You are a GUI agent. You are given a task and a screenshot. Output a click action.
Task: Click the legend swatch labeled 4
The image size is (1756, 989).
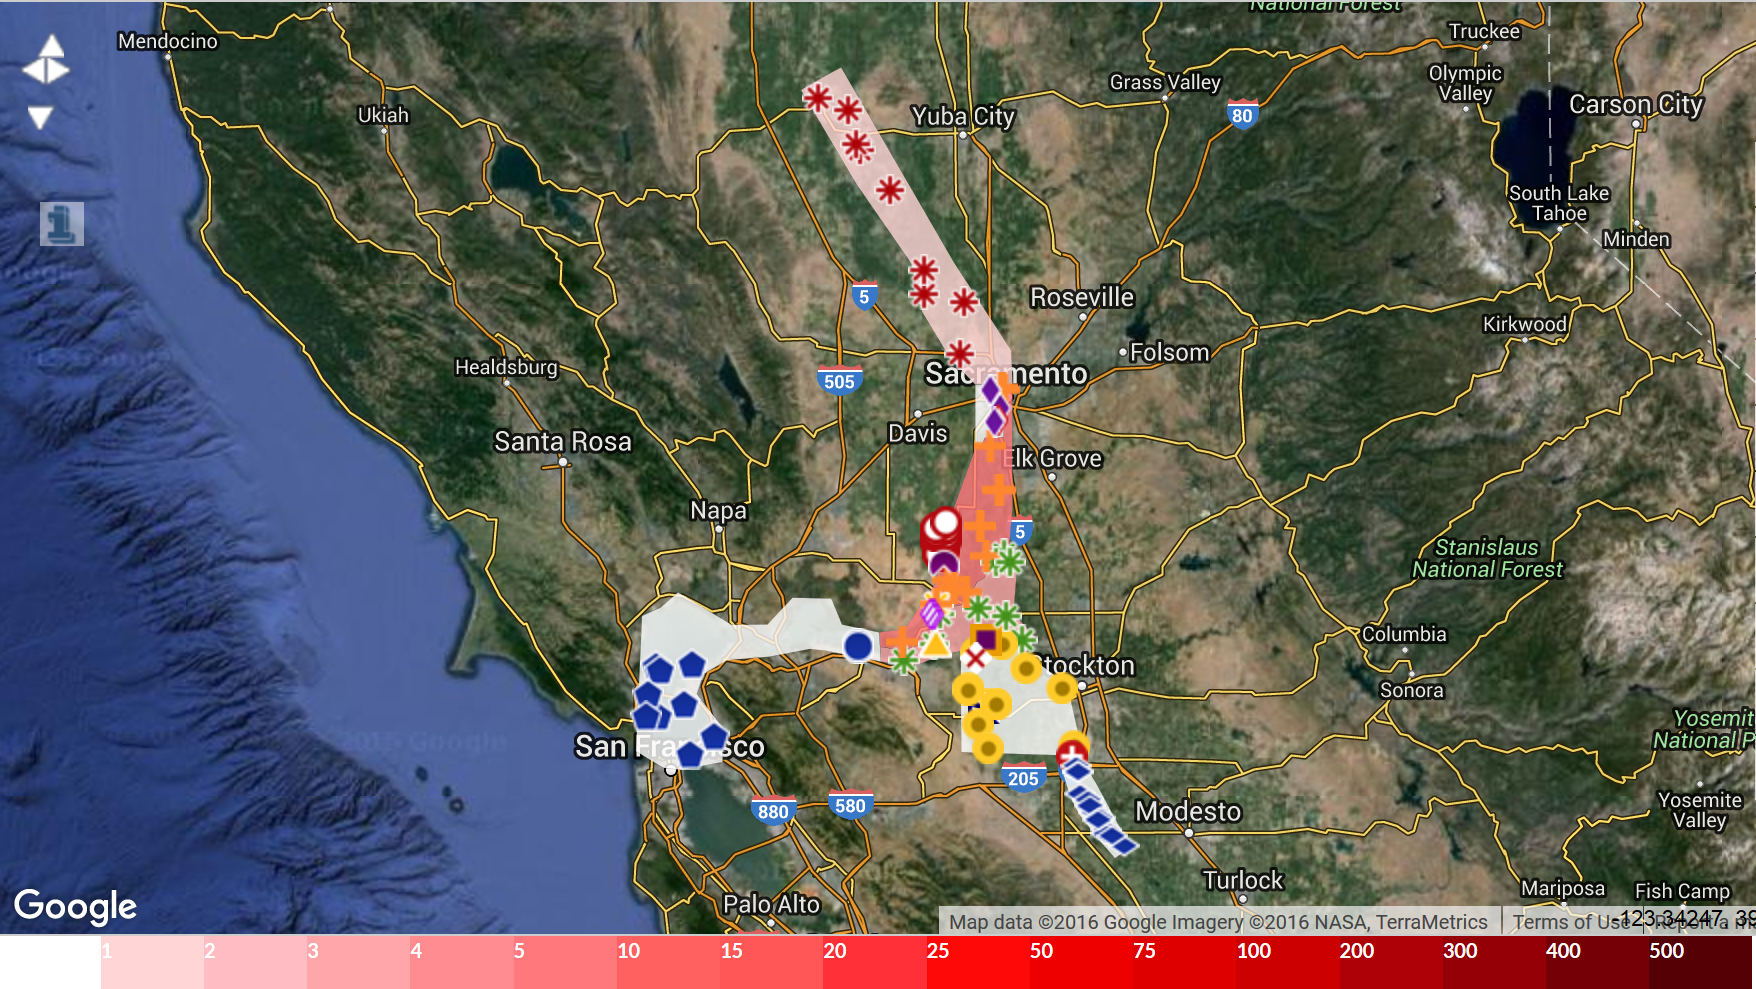461,962
